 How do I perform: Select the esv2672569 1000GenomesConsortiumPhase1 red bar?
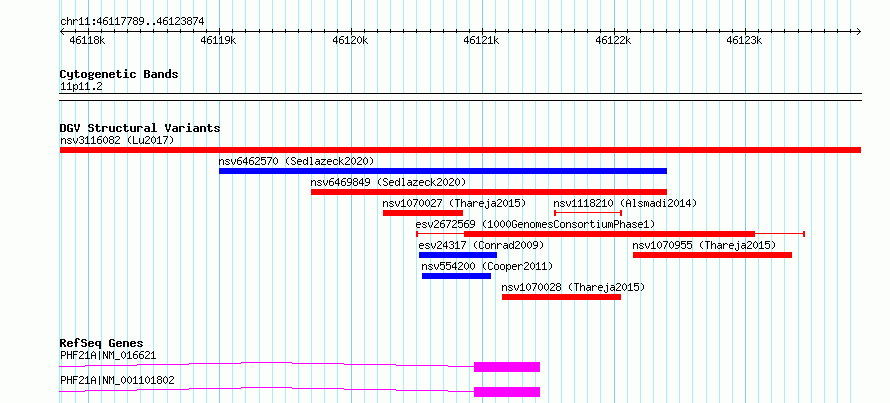[x=609, y=234]
